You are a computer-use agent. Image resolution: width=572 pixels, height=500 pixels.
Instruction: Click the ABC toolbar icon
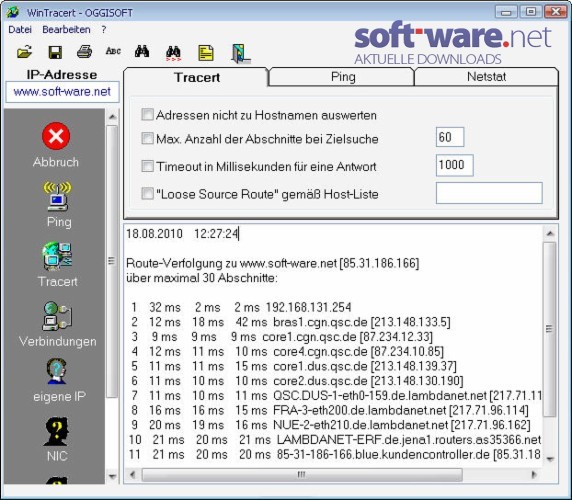(113, 51)
